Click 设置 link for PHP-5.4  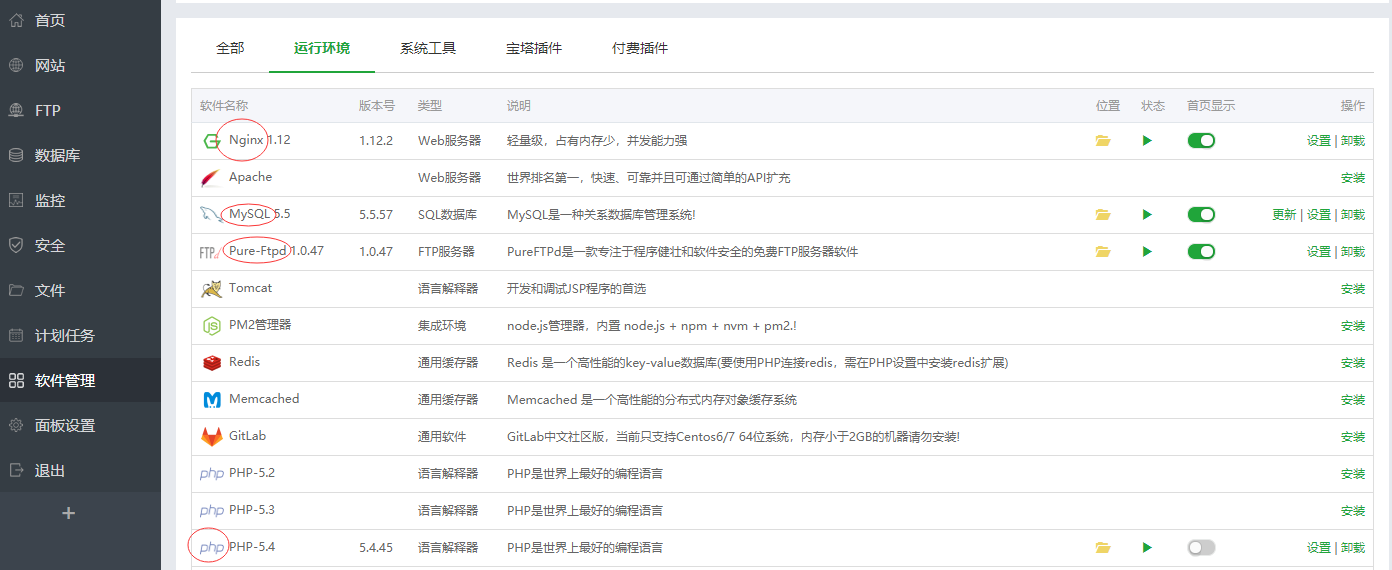tap(1318, 548)
